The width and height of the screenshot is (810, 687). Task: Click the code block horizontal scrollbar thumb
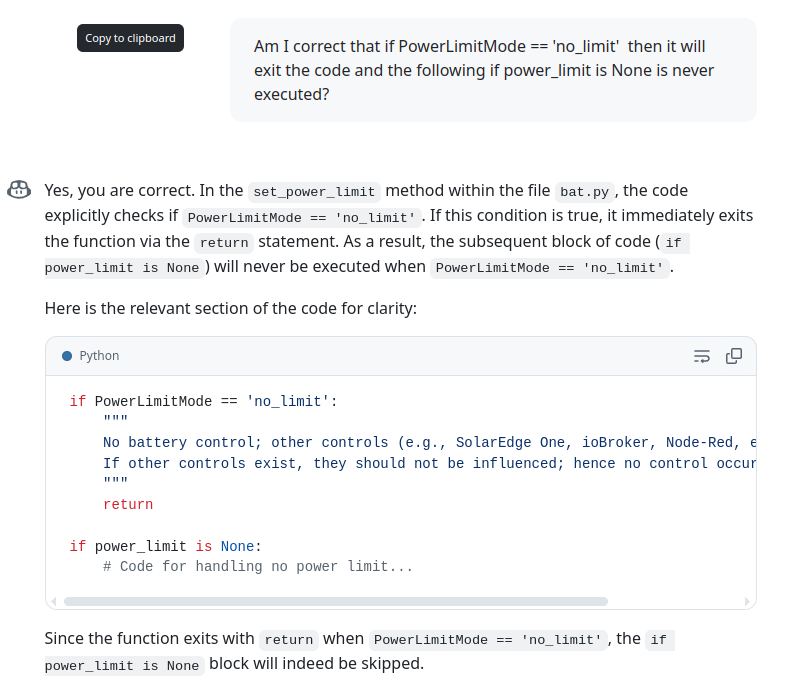(335, 601)
